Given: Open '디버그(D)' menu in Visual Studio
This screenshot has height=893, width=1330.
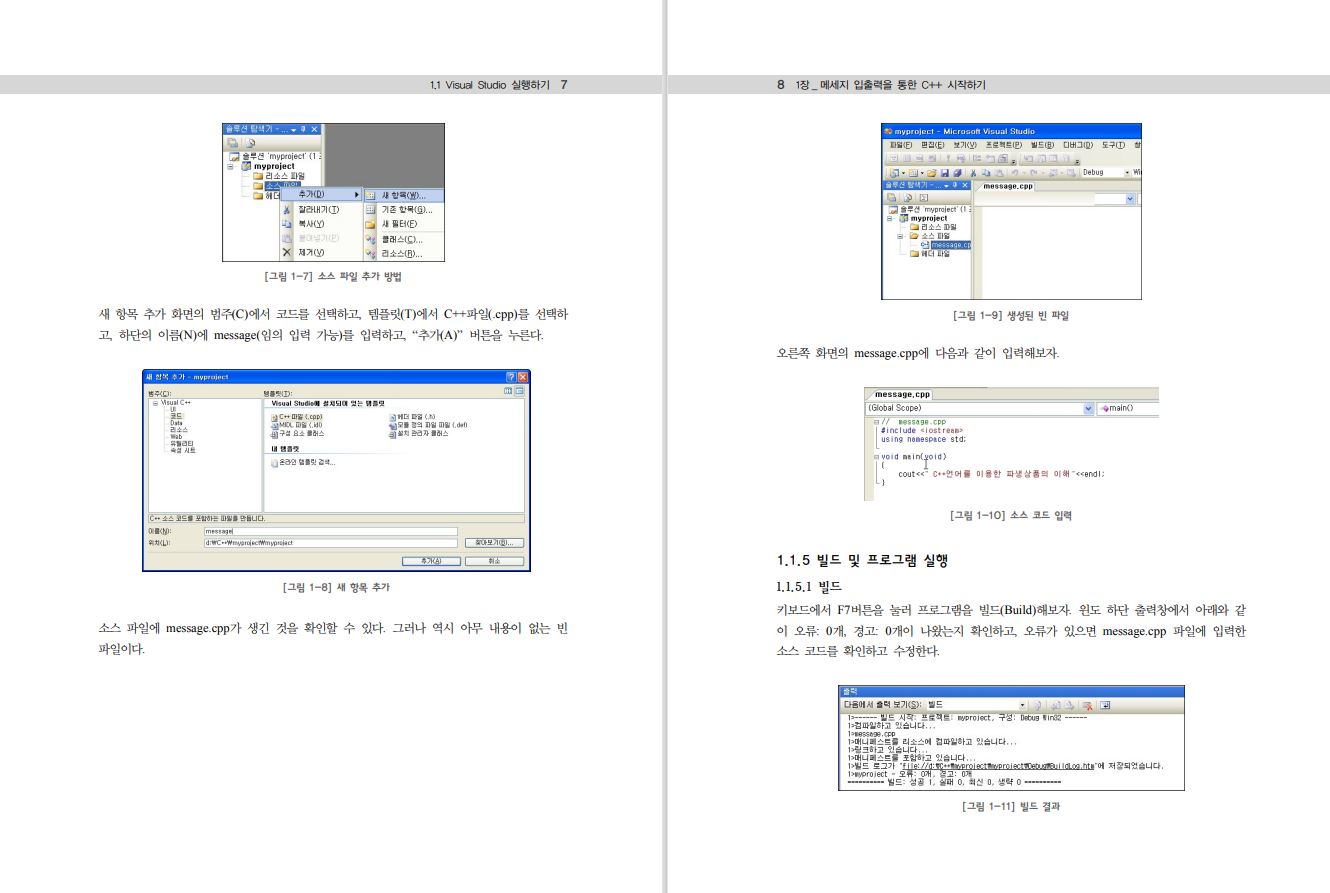Looking at the screenshot, I should pyautogui.click(x=1078, y=145).
